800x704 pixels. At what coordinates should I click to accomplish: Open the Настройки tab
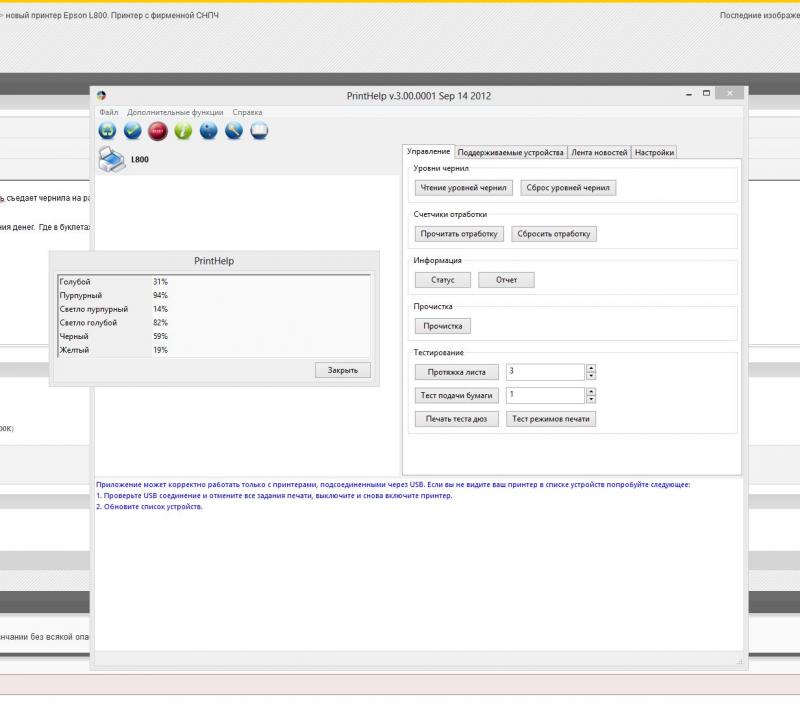(655, 153)
